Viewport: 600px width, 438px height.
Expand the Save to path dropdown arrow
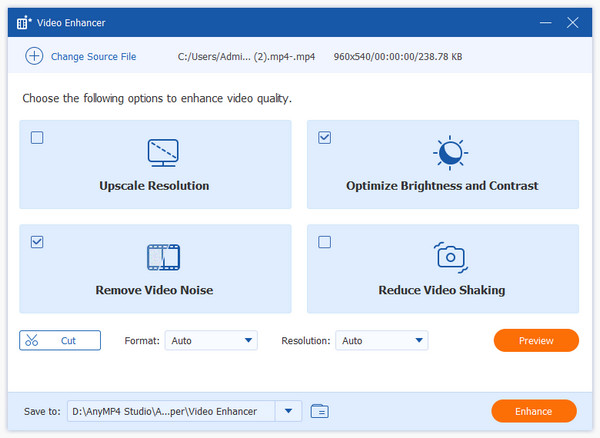(x=289, y=411)
